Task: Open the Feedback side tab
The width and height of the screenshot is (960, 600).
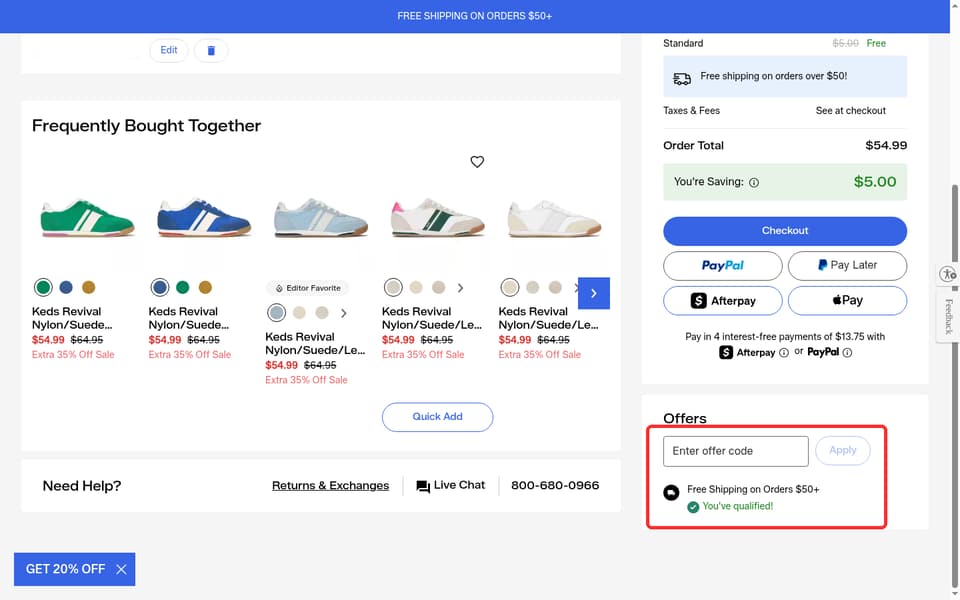Action: click(x=948, y=316)
